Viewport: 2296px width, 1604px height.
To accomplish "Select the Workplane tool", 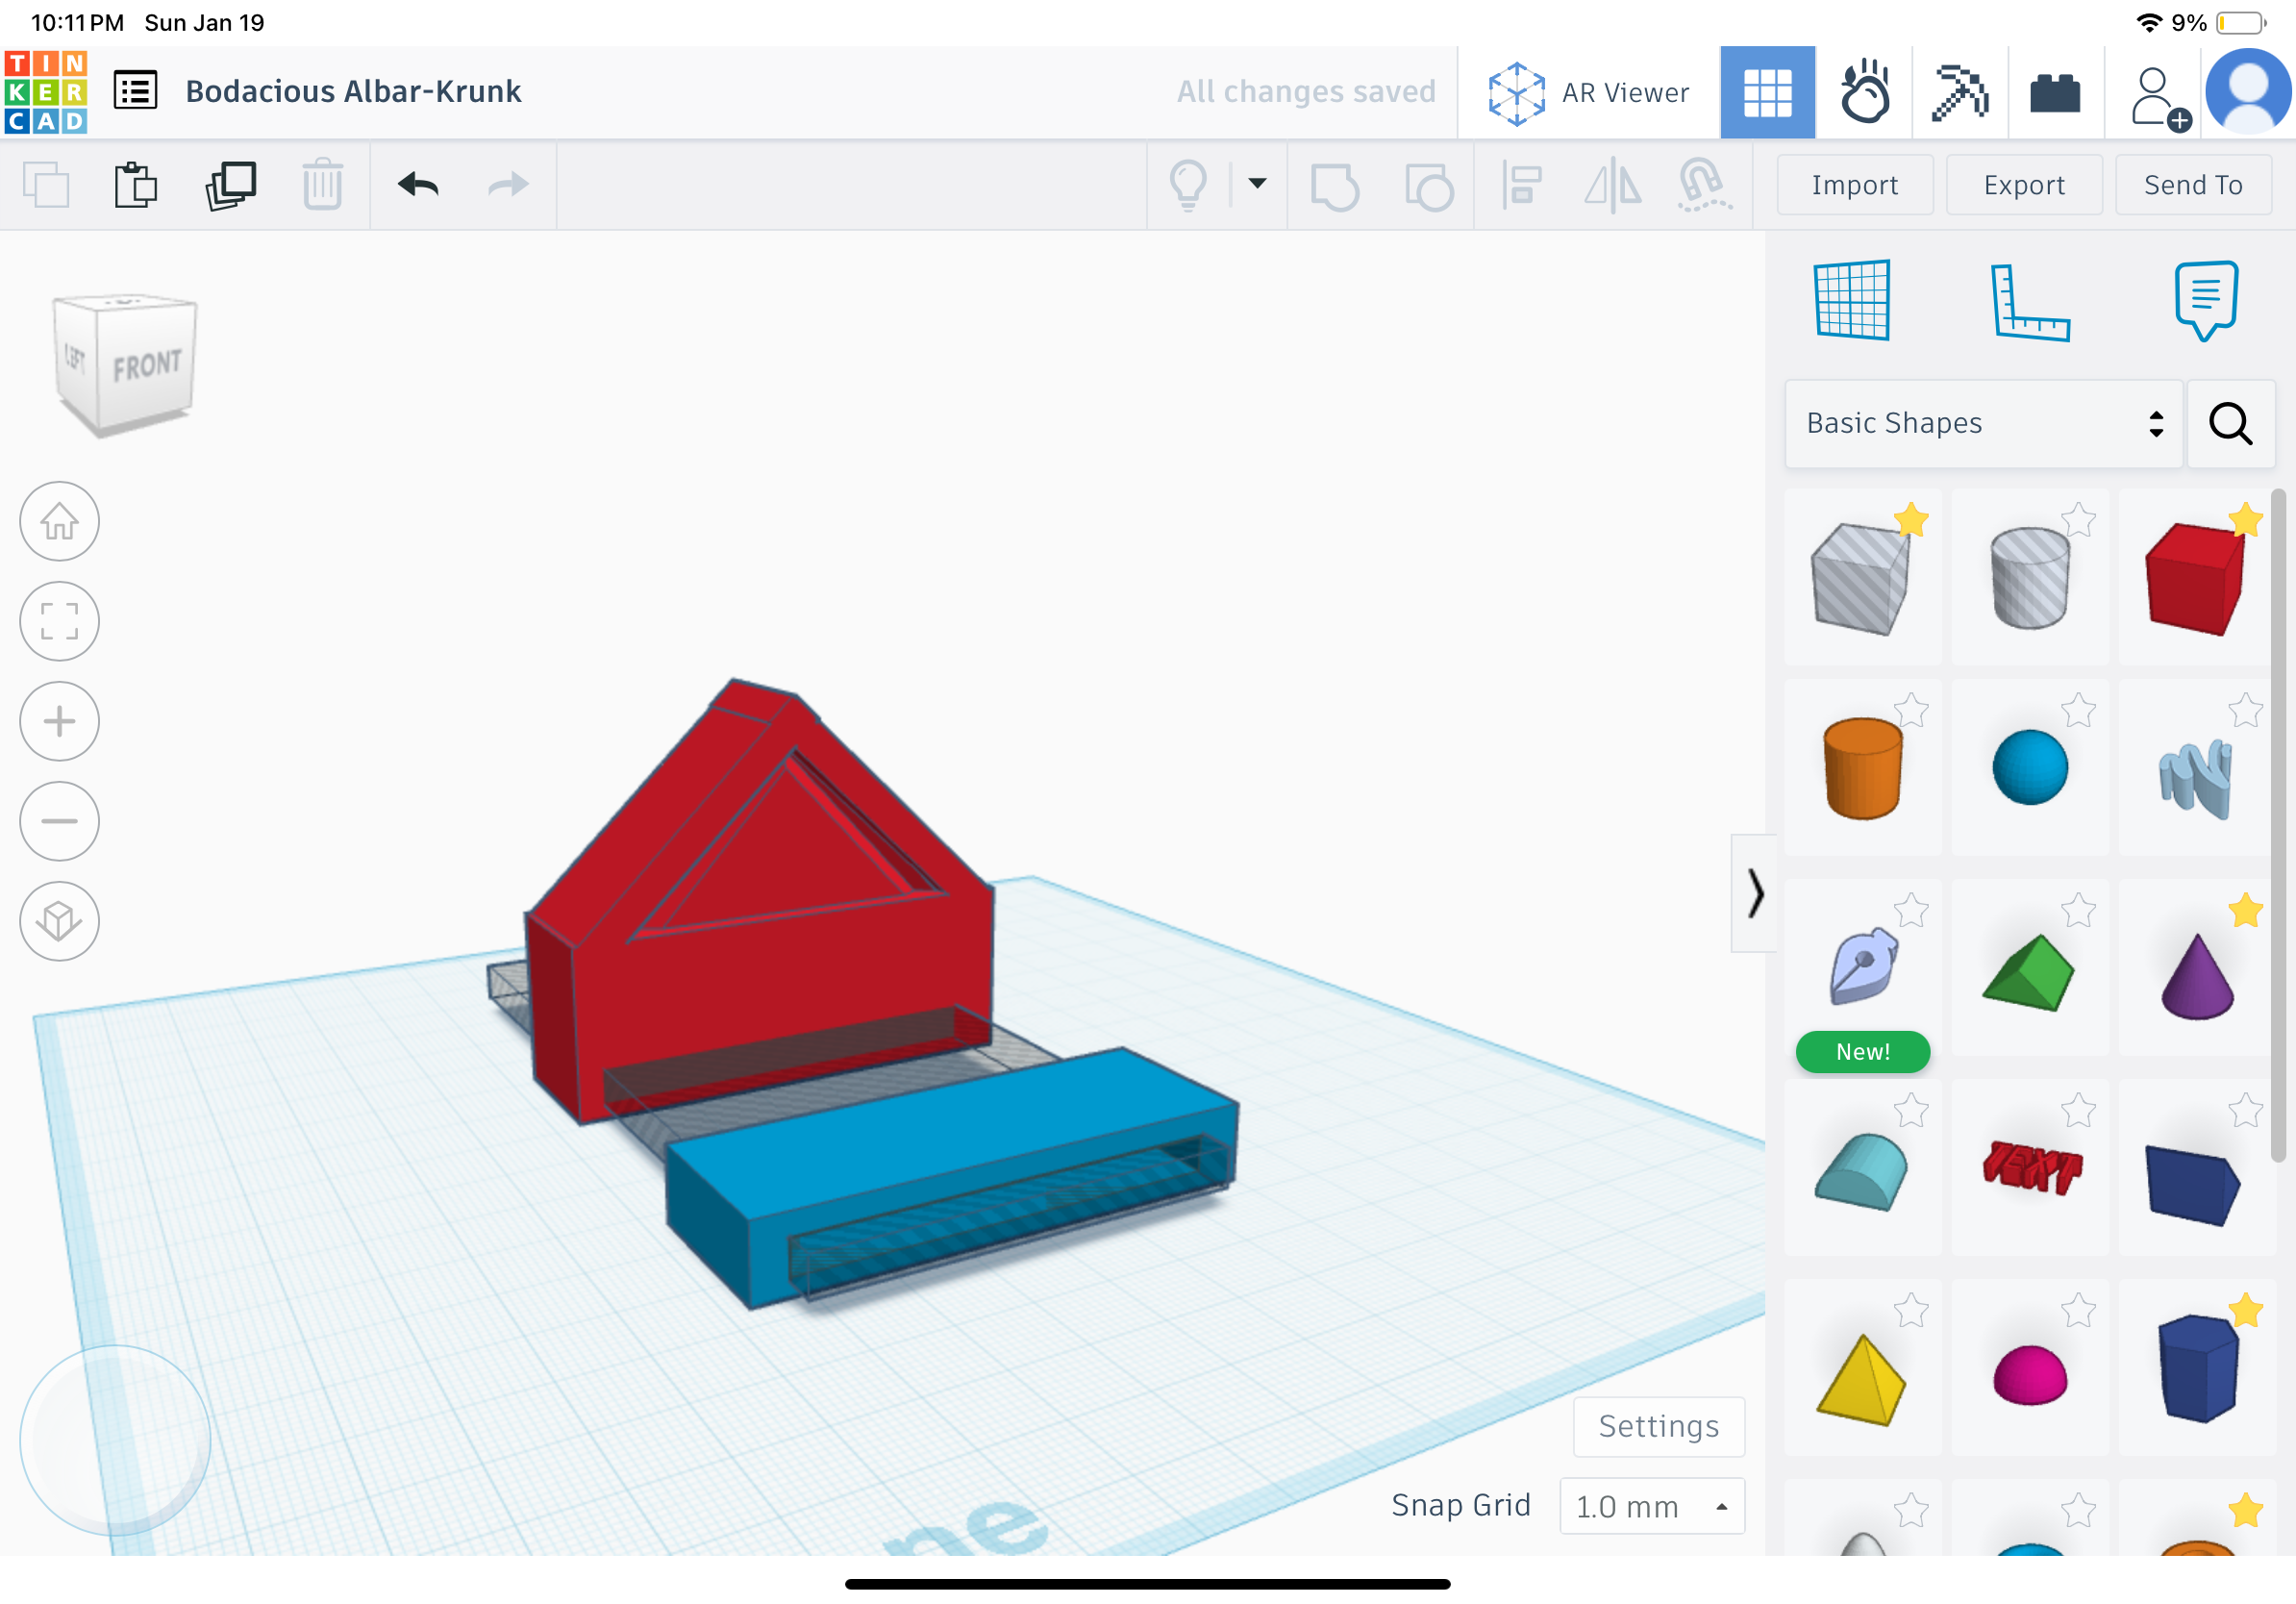I will [x=1852, y=300].
